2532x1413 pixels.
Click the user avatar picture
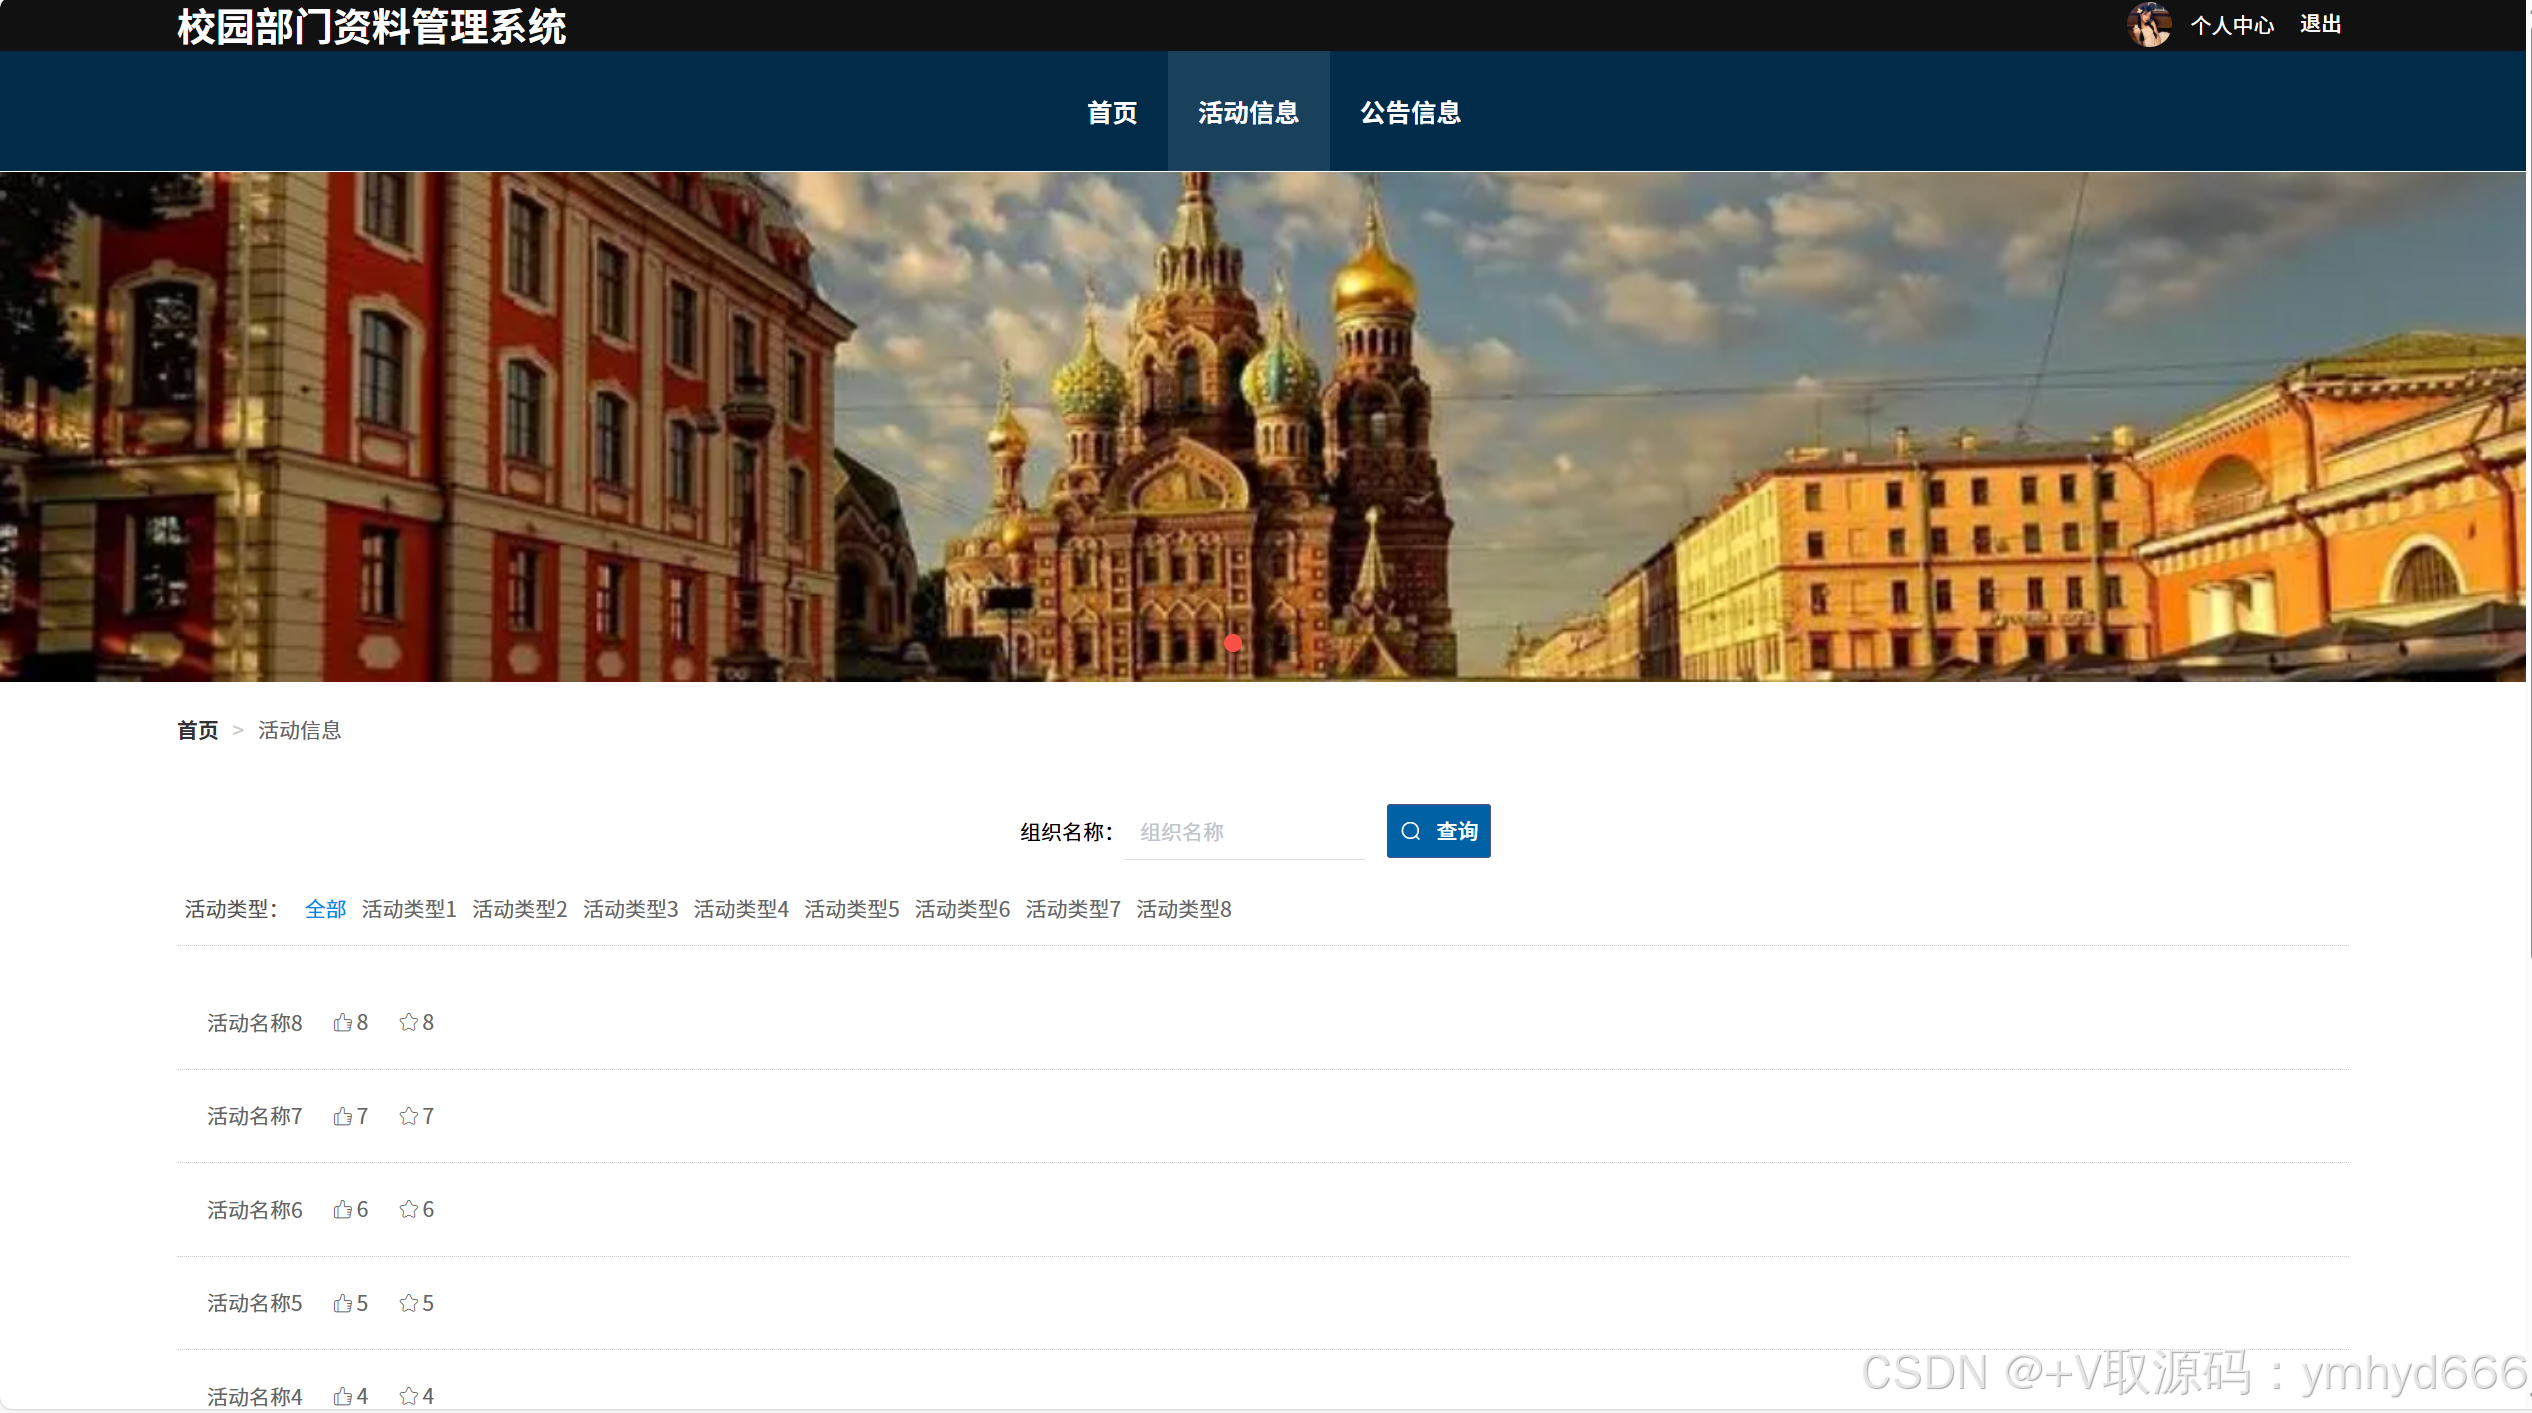[x=2148, y=25]
